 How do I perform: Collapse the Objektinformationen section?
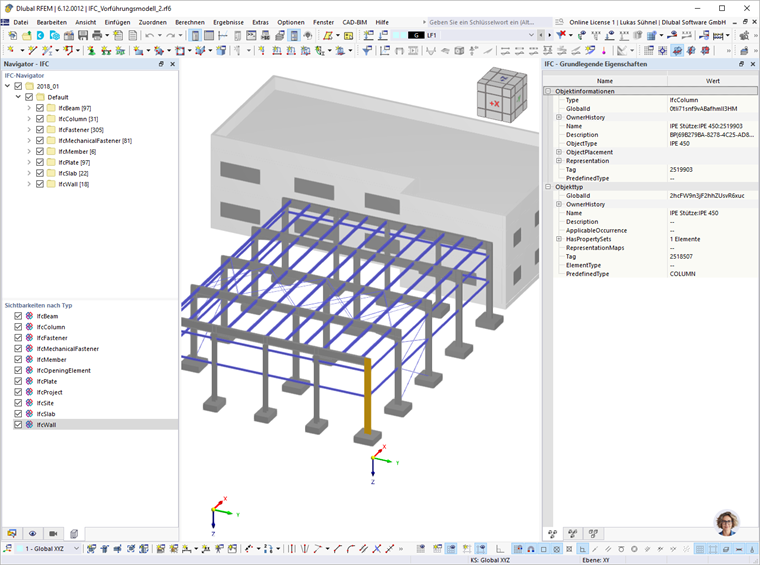(x=548, y=91)
